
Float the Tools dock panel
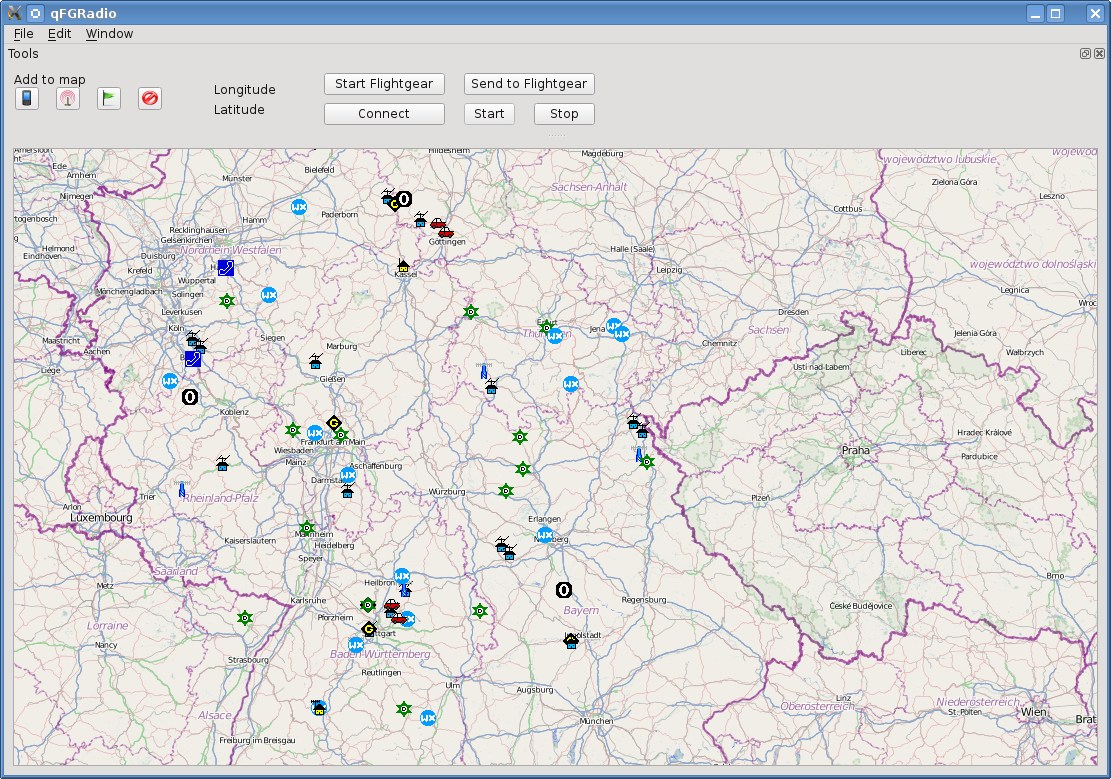pyautogui.click(x=1085, y=54)
